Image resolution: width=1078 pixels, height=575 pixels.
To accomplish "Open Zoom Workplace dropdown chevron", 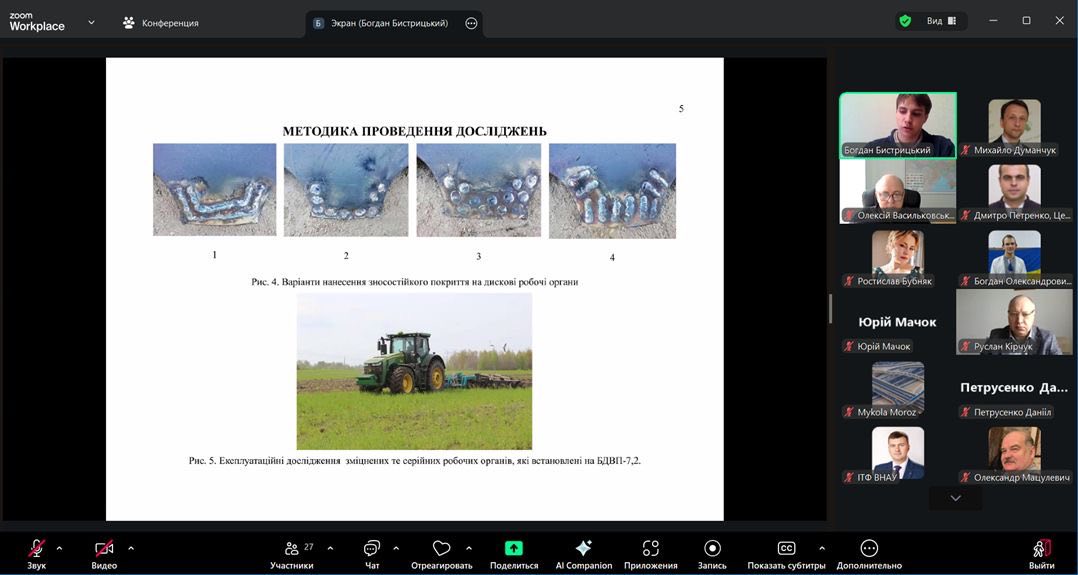I will [91, 22].
